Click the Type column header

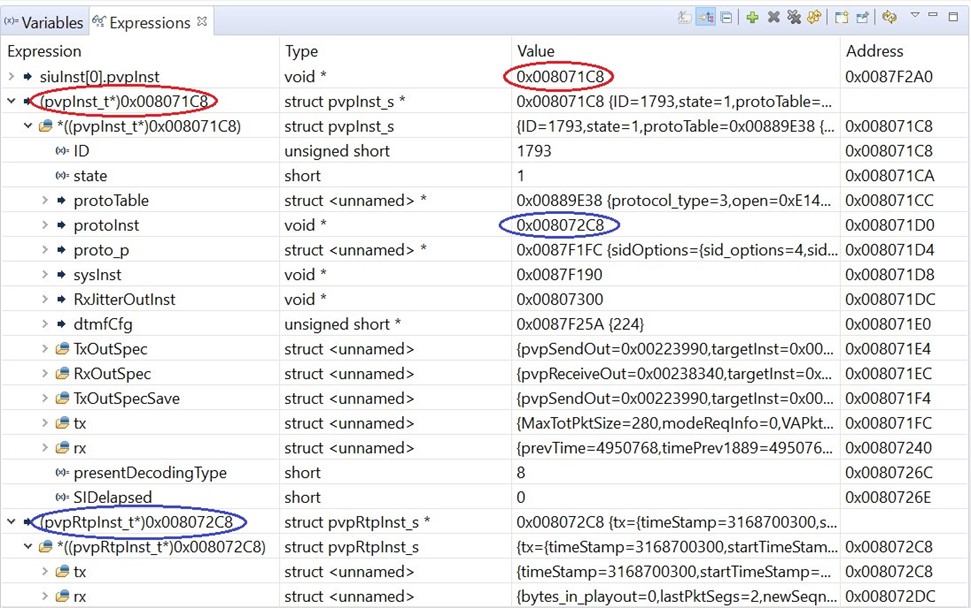(x=301, y=51)
